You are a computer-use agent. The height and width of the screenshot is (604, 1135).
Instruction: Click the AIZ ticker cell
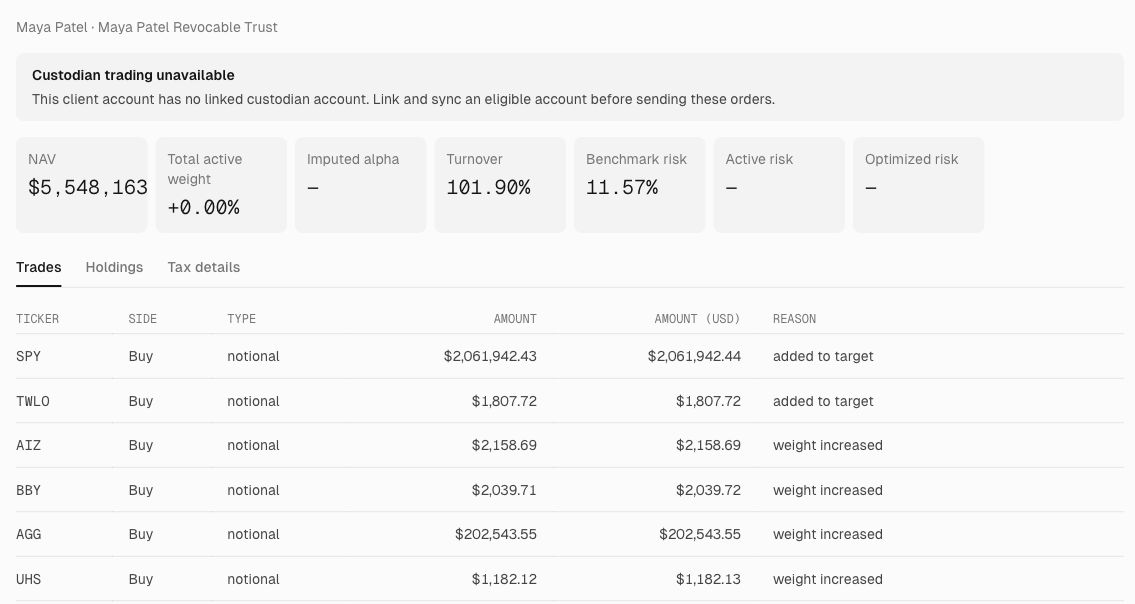[x=28, y=445]
